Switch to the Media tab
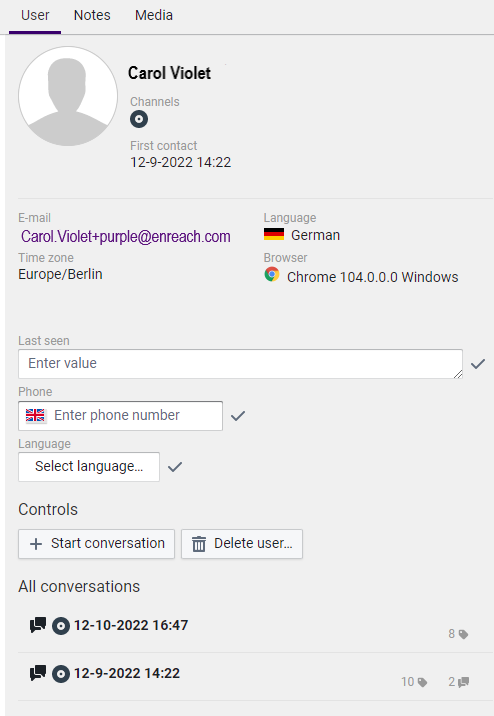The height and width of the screenshot is (716, 494). (x=154, y=16)
